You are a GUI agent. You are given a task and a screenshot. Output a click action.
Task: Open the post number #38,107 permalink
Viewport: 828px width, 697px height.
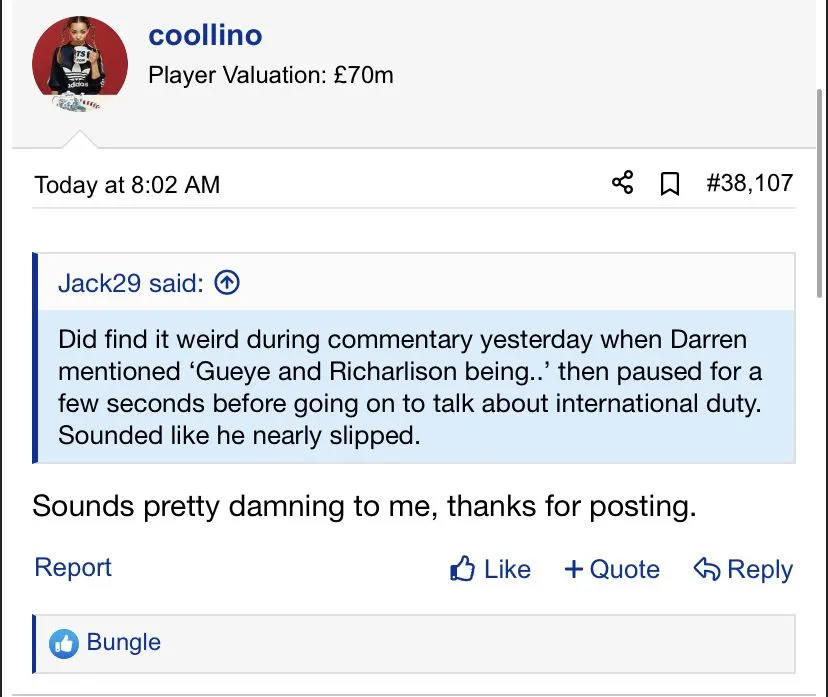(749, 183)
